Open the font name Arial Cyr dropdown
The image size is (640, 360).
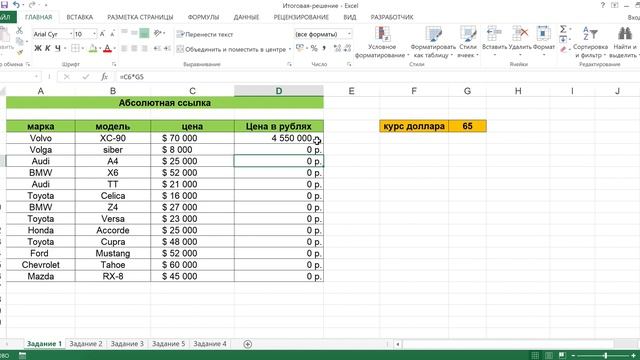[71, 34]
